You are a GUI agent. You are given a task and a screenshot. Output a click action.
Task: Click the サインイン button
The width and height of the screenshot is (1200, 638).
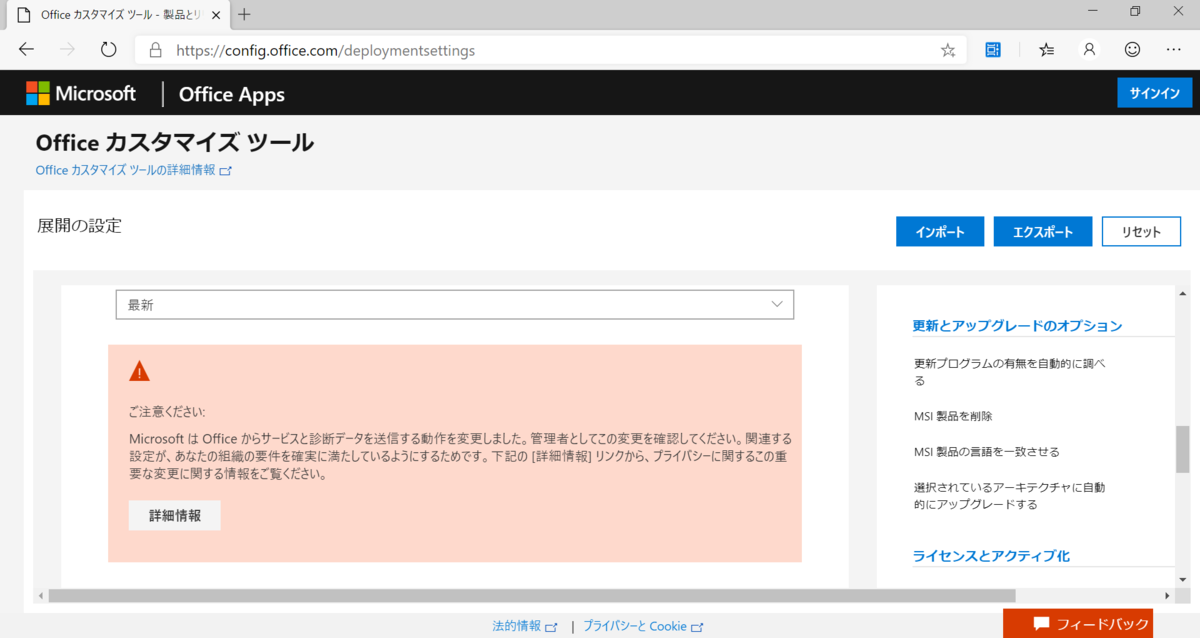coord(1154,93)
